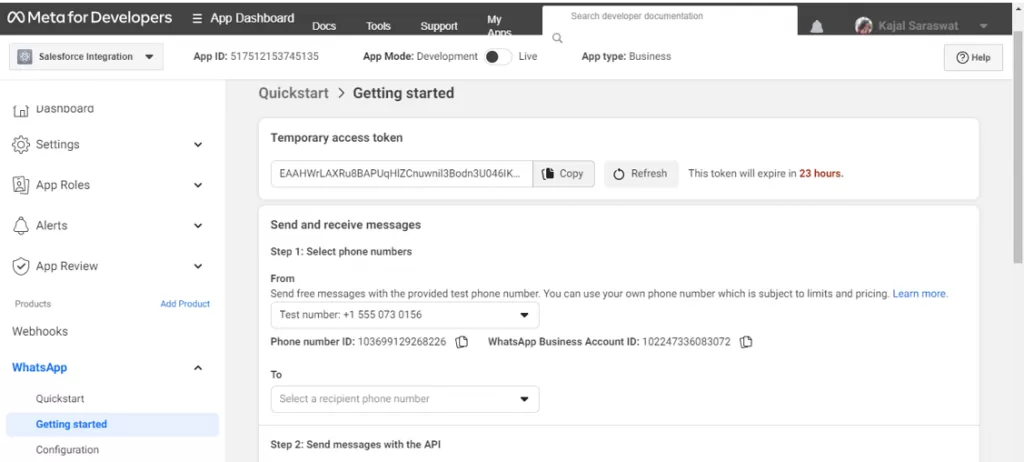Click the Settings gear icon in sidebar
The height and width of the screenshot is (462, 1024).
(21, 144)
